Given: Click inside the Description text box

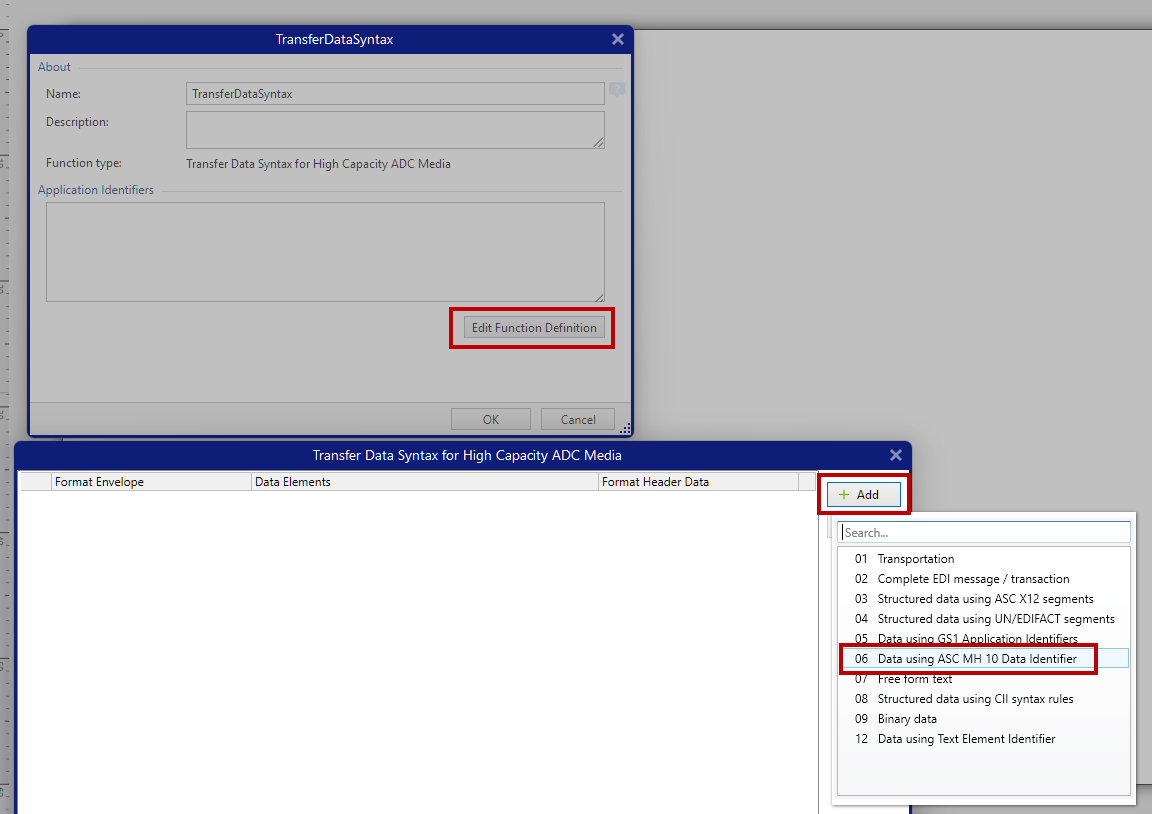Looking at the screenshot, I should 395,129.
